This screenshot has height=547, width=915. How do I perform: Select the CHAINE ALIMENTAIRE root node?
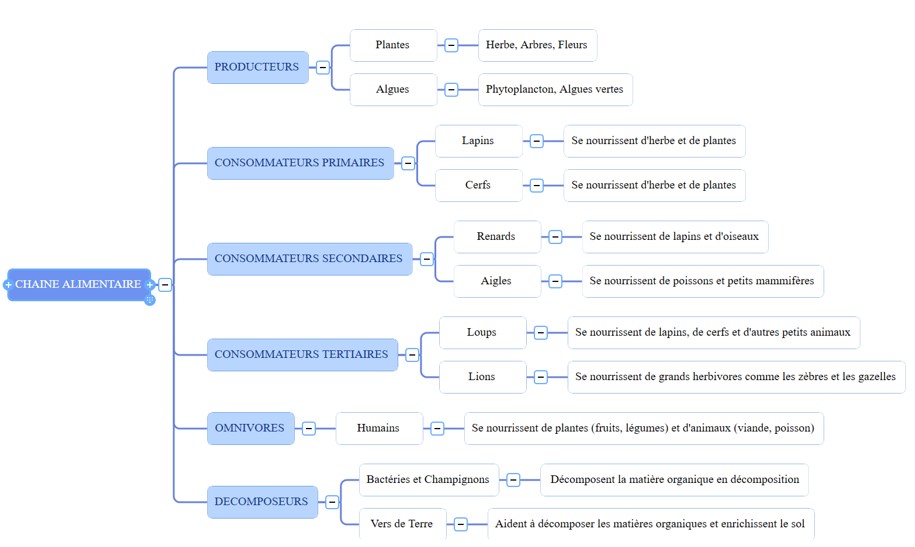point(79,285)
